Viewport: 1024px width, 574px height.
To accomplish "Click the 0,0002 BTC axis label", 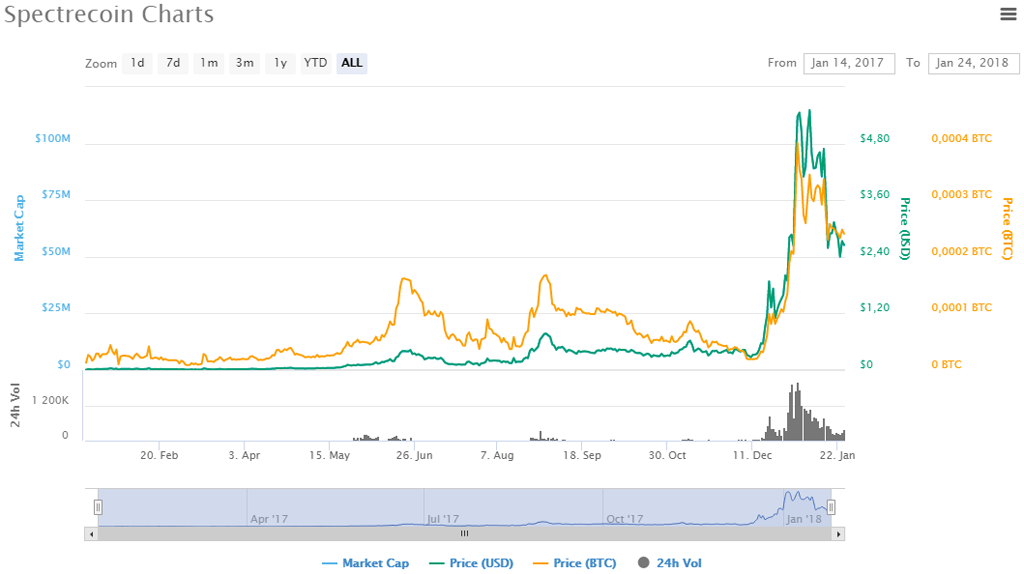I will (961, 251).
